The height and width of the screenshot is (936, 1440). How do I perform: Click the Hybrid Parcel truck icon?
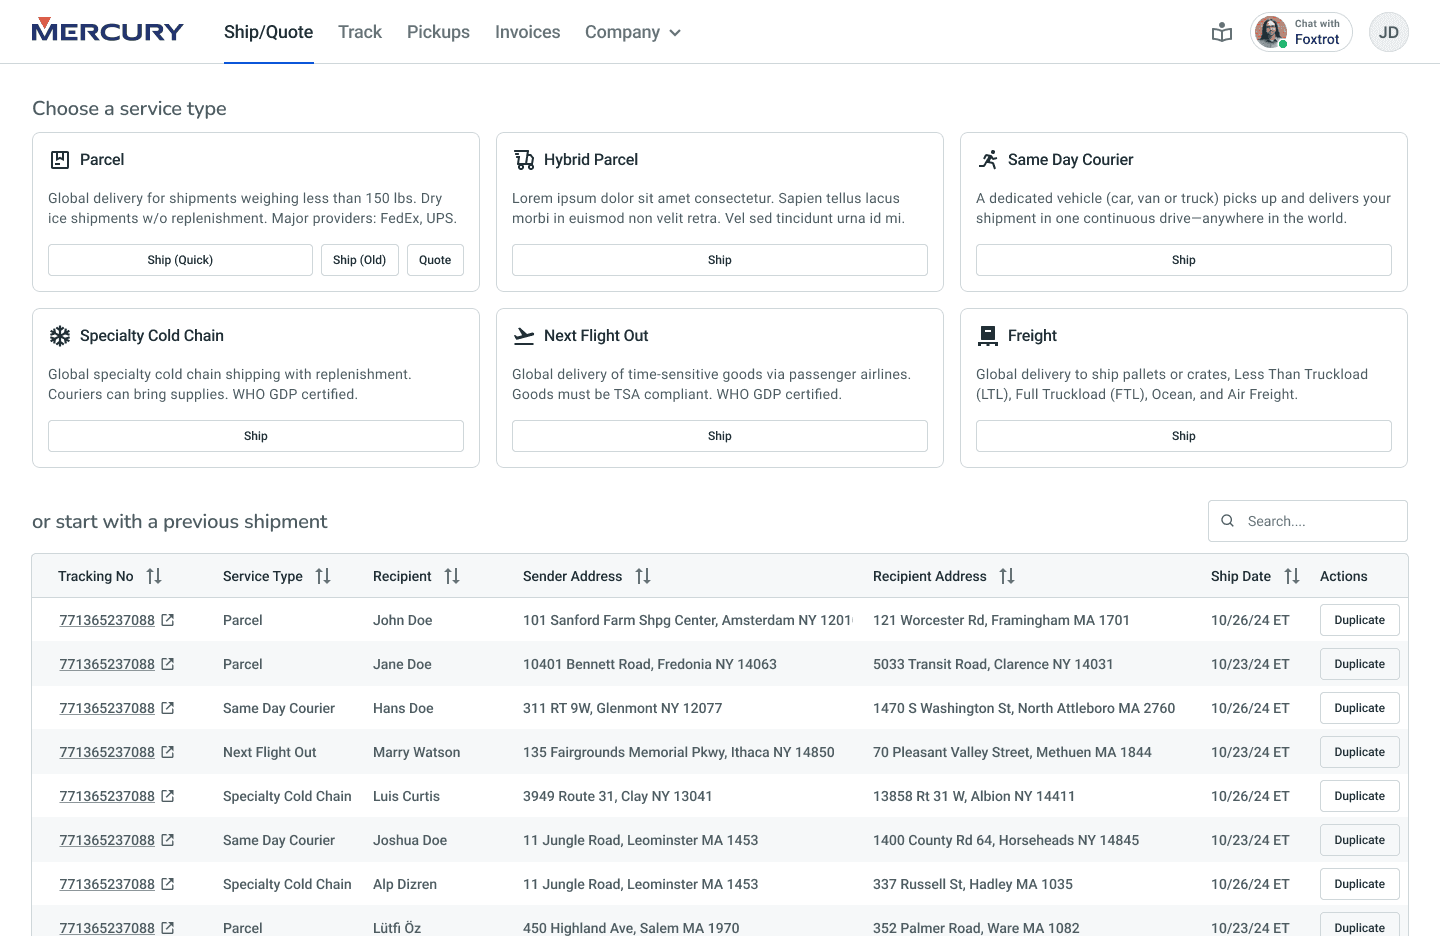click(x=524, y=160)
